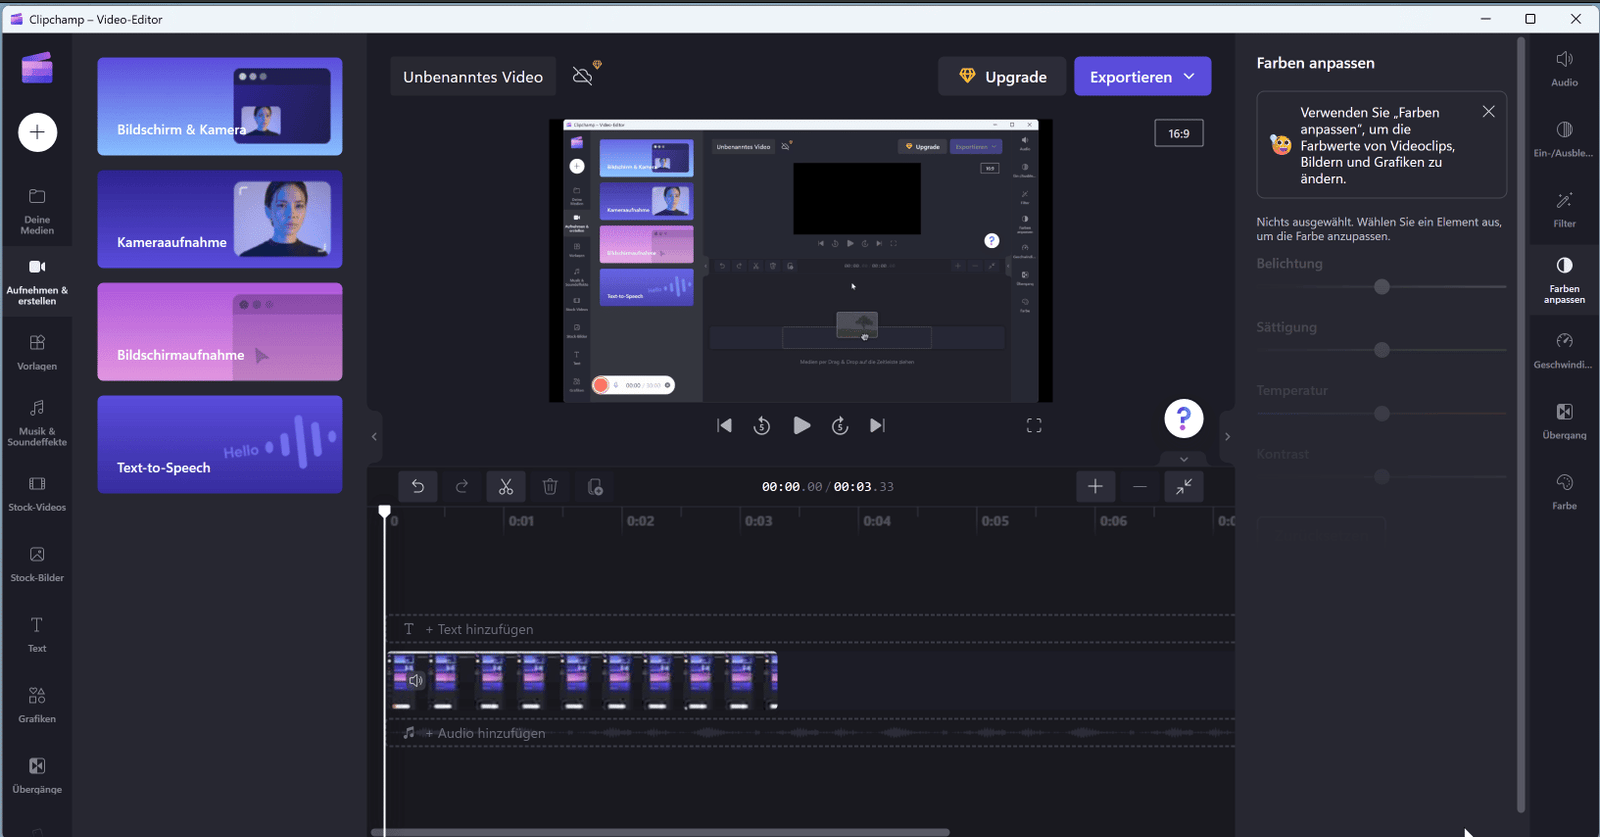
Task: Open the Vorlagen sidebar tab
Action: tap(37, 352)
